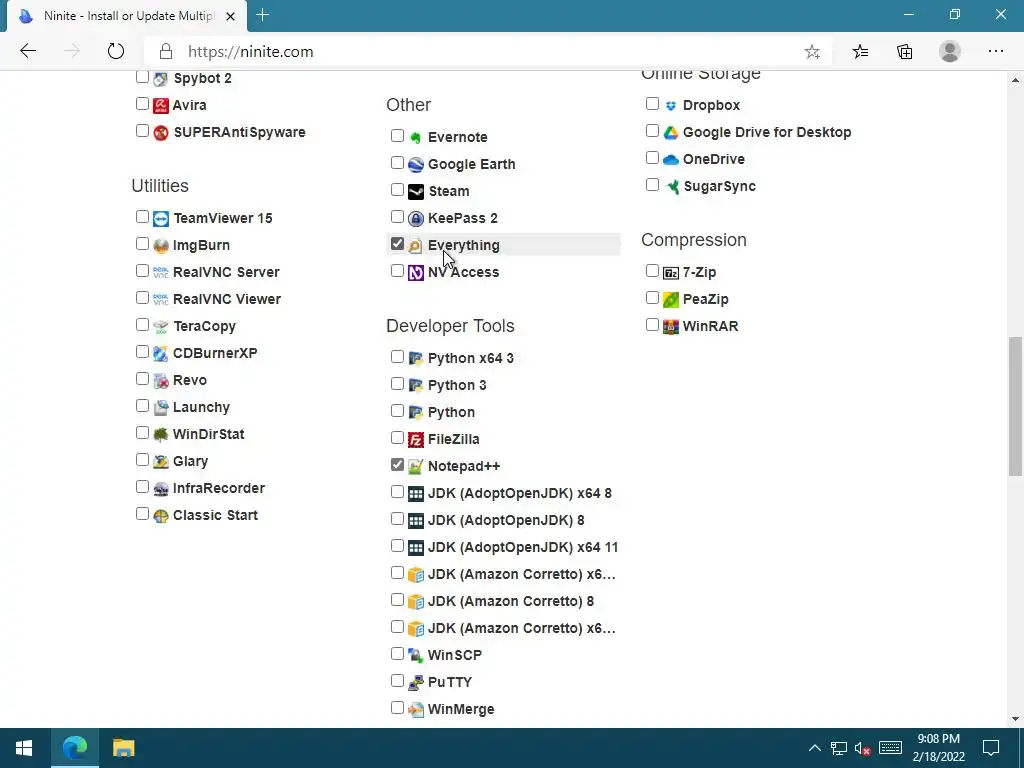1024x768 pixels.
Task: Add this page to favorites star
Action: point(812,52)
